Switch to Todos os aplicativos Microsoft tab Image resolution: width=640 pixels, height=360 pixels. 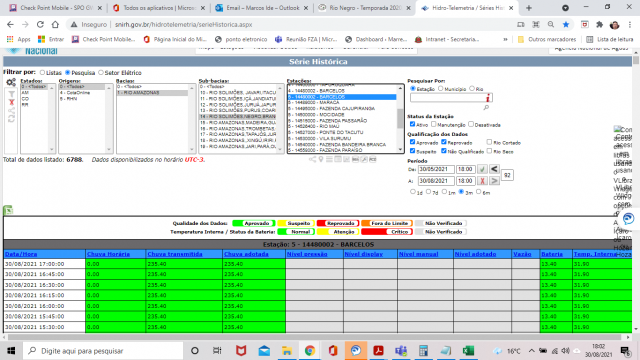tap(159, 8)
